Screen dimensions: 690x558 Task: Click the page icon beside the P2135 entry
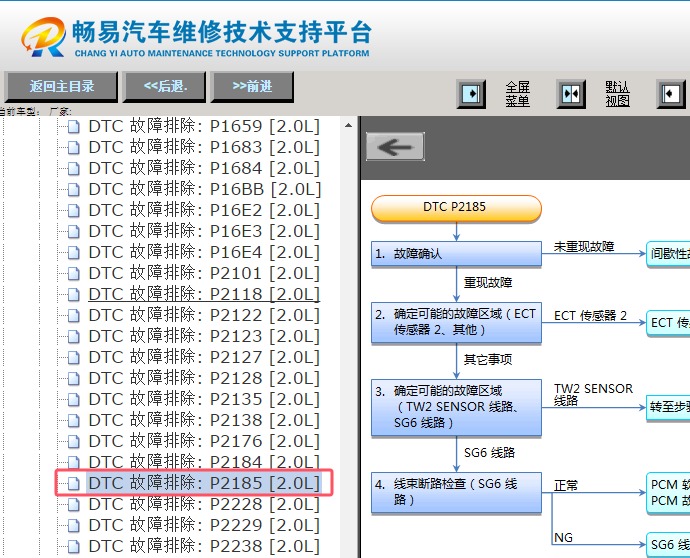coord(73,400)
